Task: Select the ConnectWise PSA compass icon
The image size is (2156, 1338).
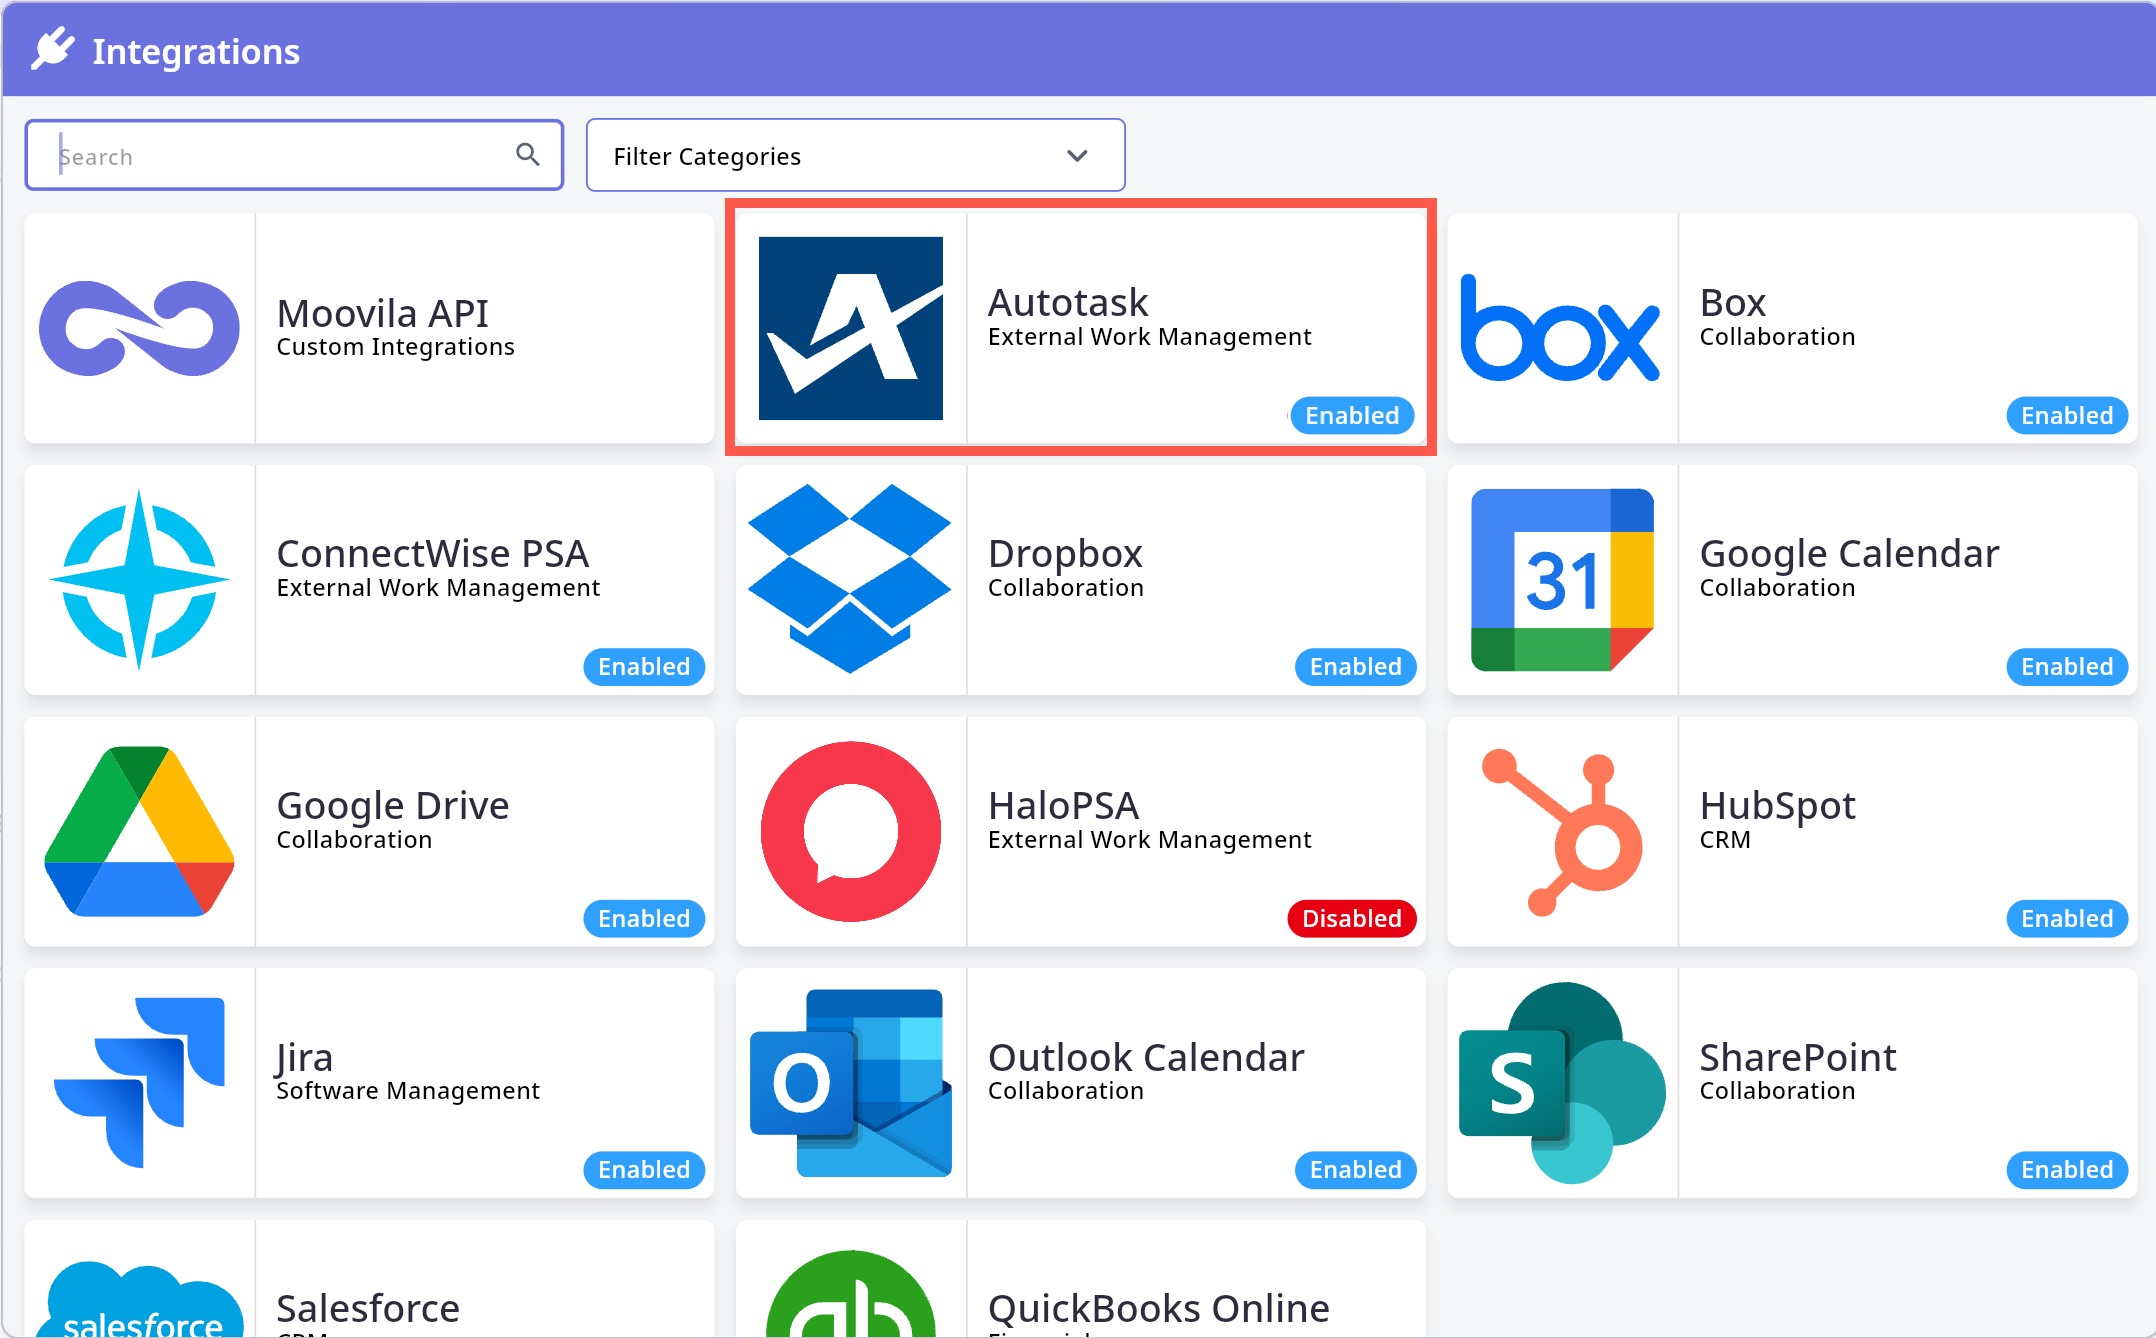Action: 140,580
